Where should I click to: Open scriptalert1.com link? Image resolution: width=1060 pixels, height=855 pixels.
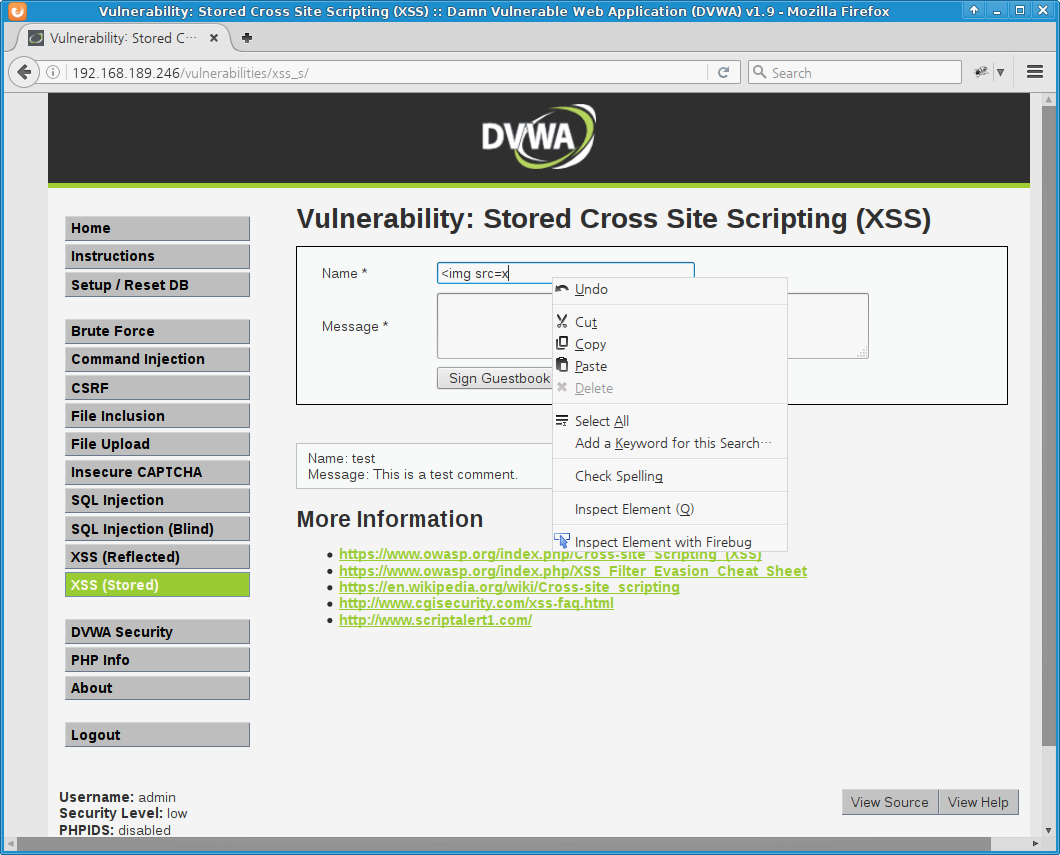[x=435, y=620]
